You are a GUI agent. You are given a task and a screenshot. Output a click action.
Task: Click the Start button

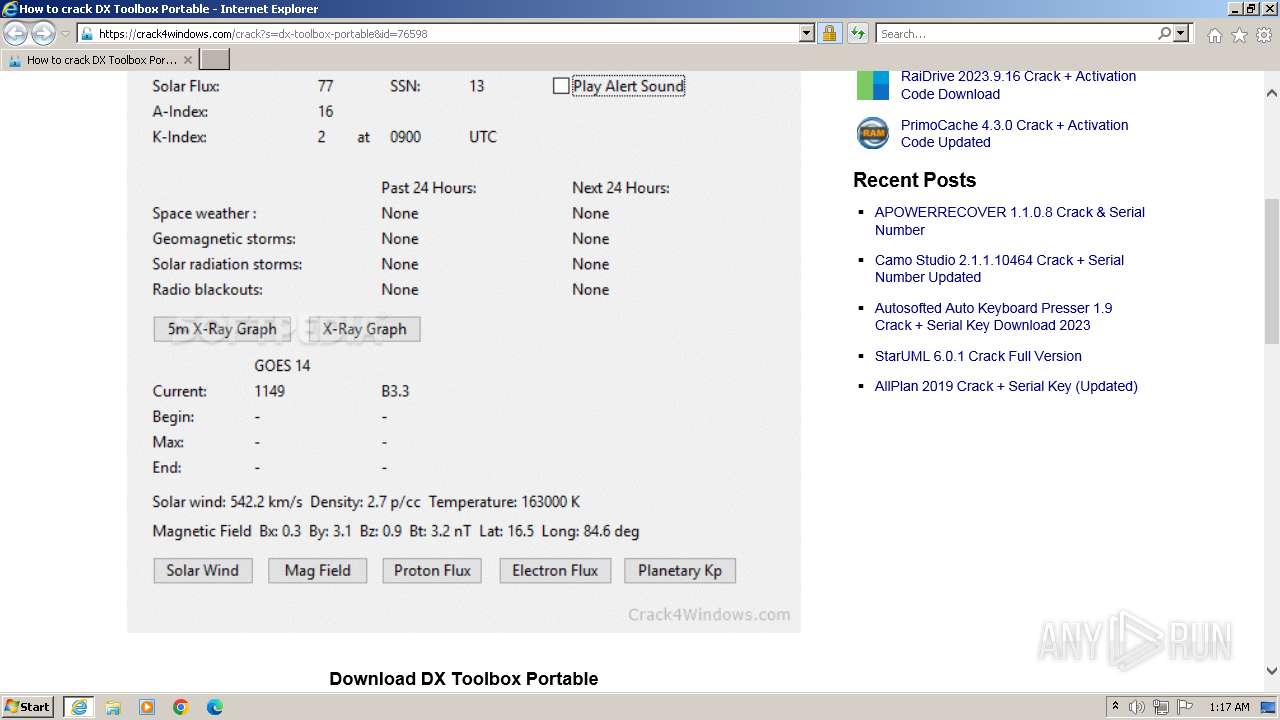point(28,707)
